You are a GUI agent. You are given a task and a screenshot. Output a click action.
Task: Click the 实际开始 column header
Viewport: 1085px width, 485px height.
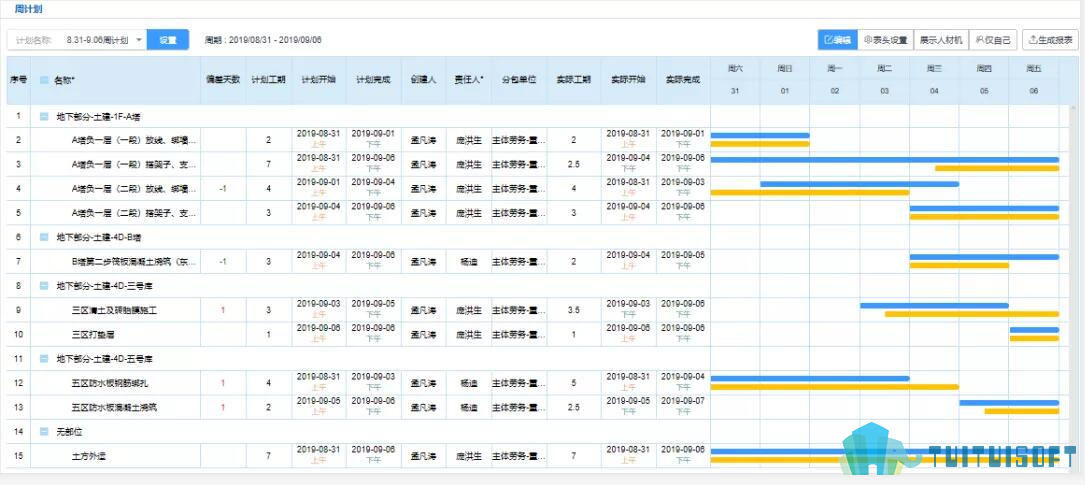point(628,80)
